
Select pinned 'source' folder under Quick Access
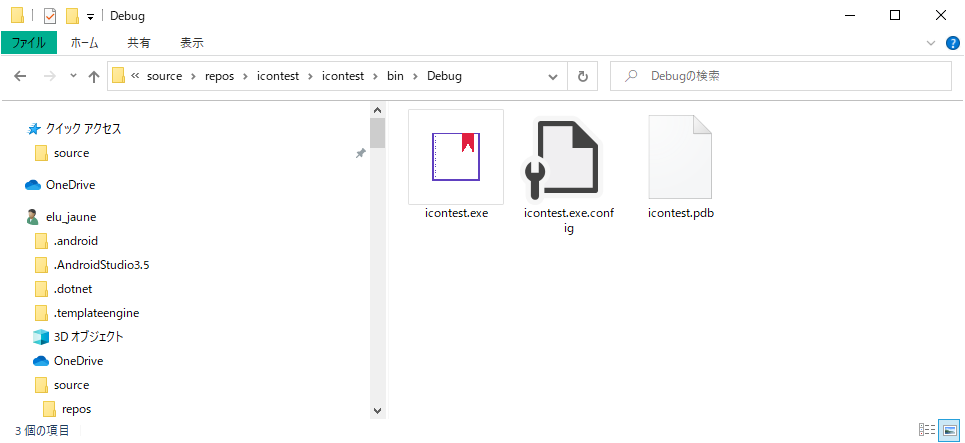point(71,153)
